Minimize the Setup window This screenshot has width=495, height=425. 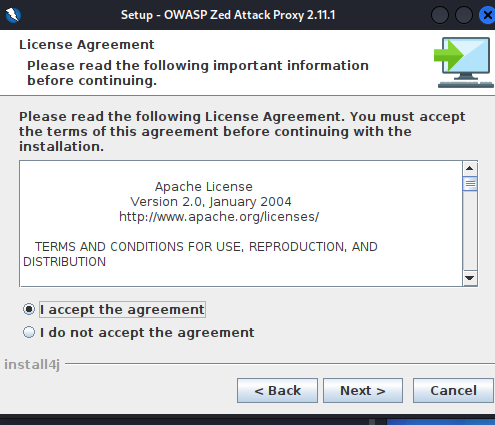click(x=440, y=15)
